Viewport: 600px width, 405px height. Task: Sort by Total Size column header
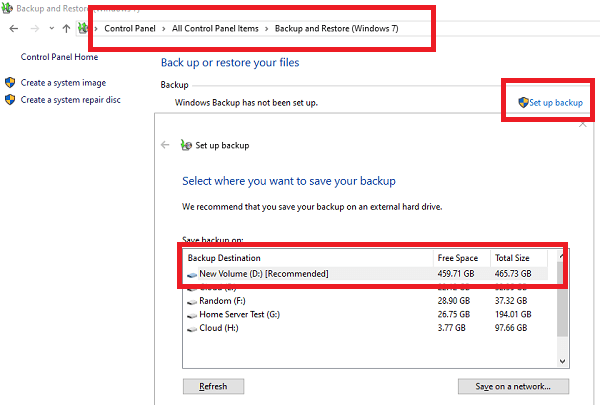(x=519, y=258)
